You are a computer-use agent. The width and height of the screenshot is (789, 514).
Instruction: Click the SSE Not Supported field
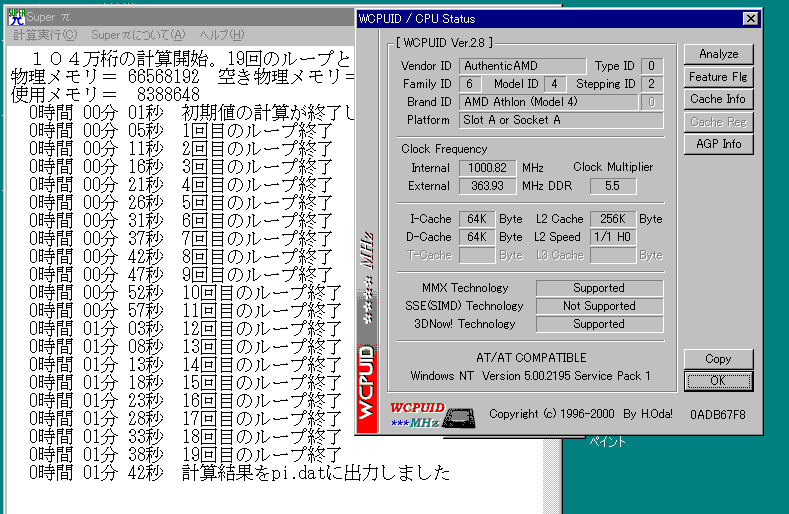[x=599, y=306]
